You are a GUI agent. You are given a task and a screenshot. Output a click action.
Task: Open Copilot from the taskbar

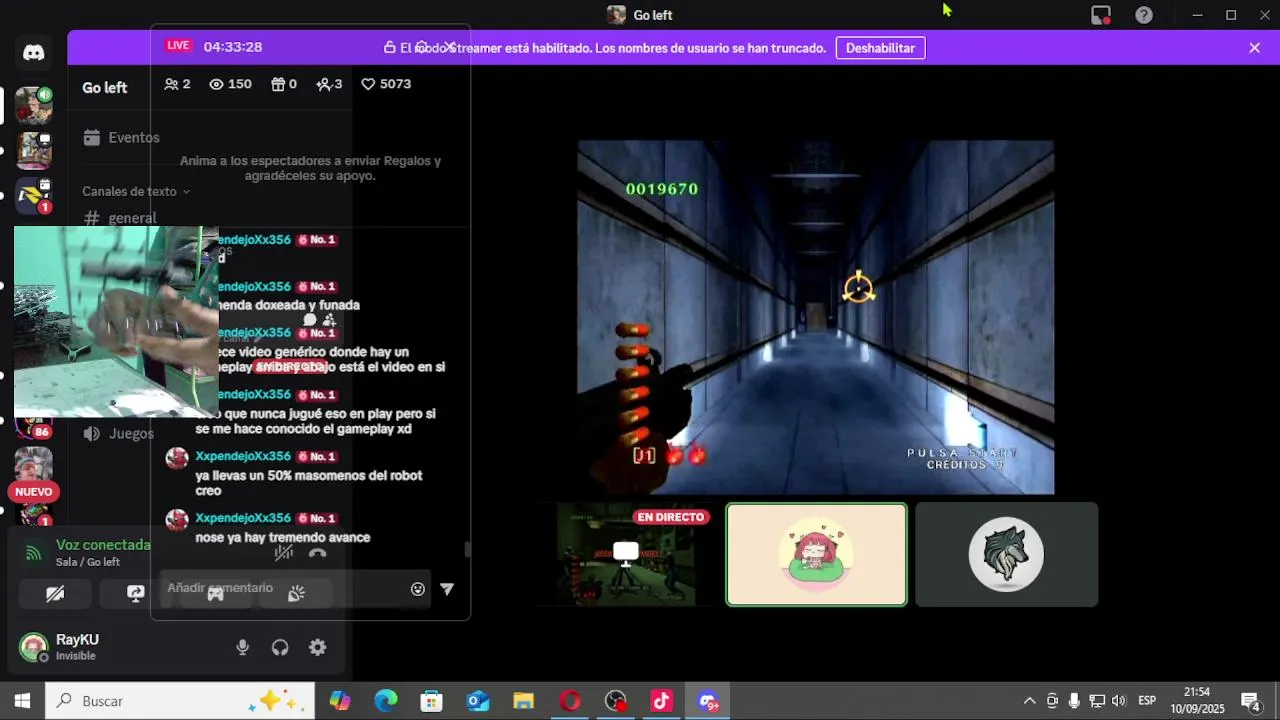(340, 701)
